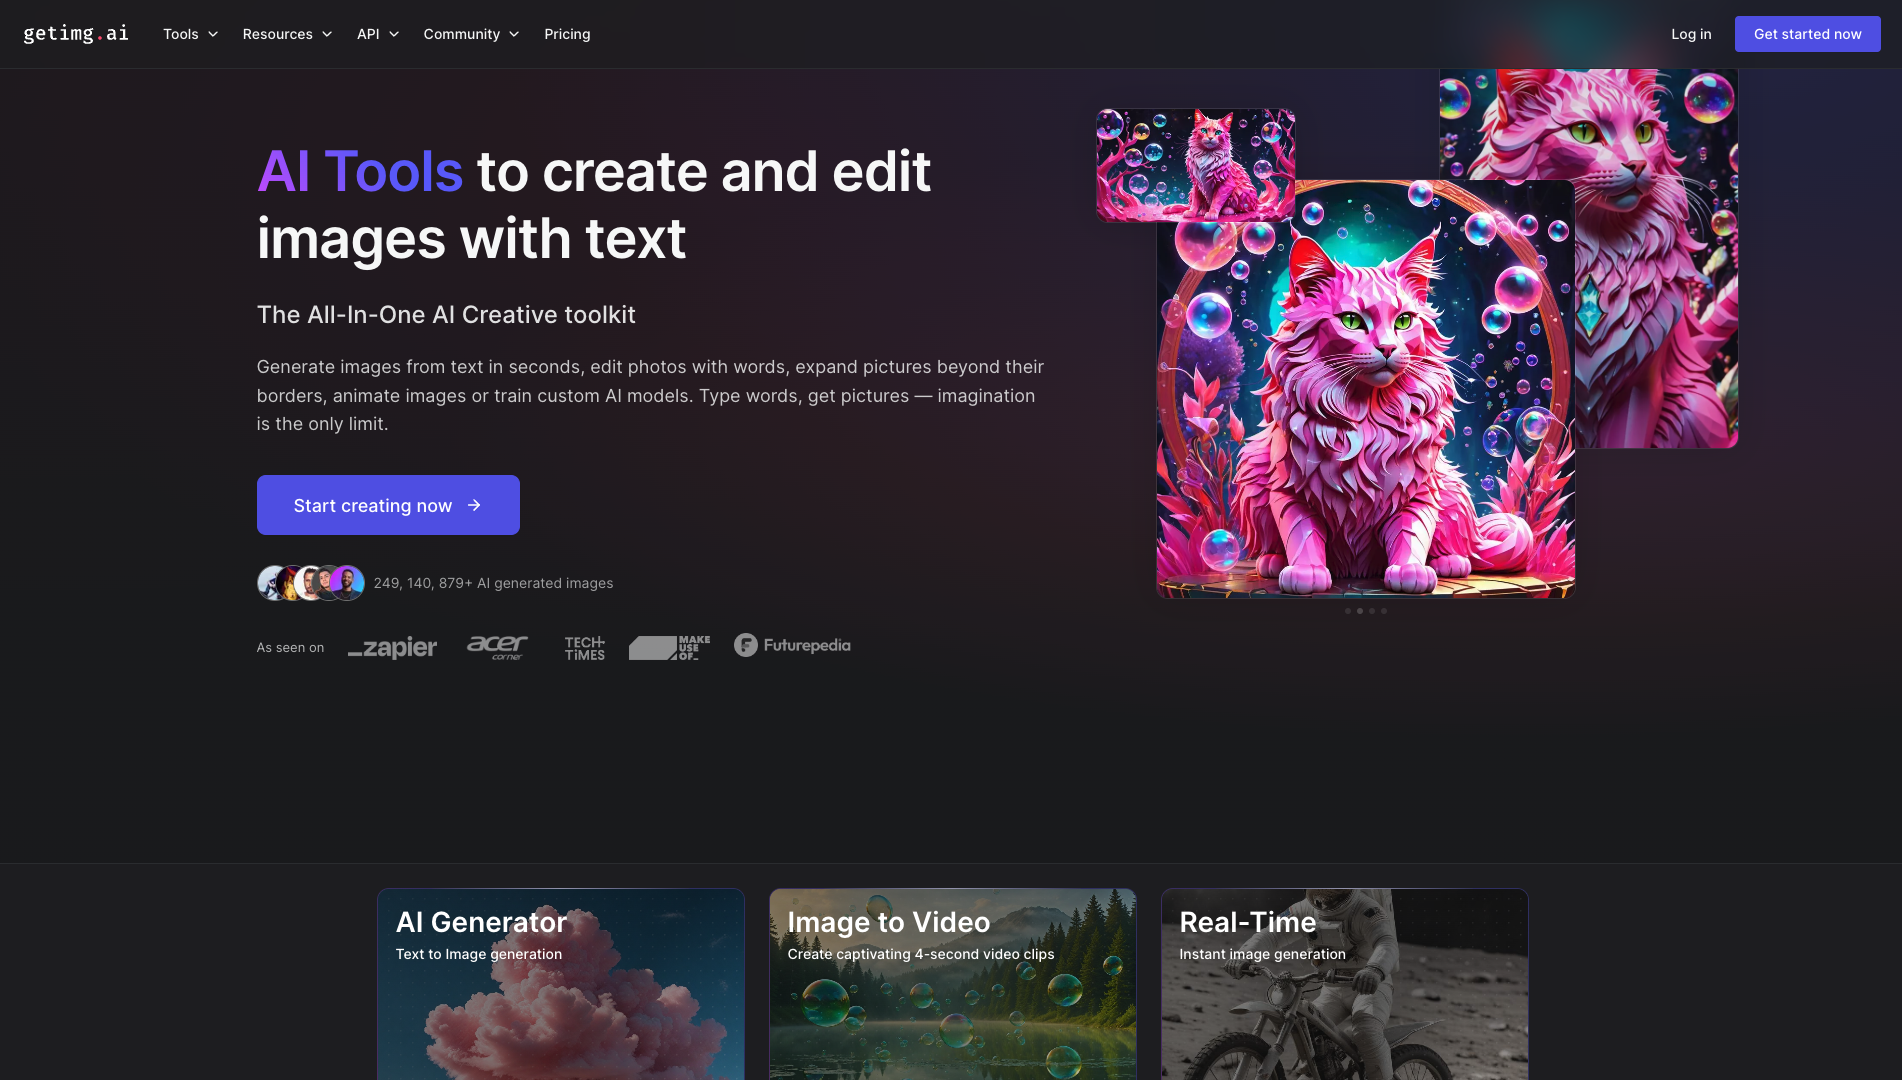Click the Get started now button
1902x1080 pixels.
[x=1807, y=34]
